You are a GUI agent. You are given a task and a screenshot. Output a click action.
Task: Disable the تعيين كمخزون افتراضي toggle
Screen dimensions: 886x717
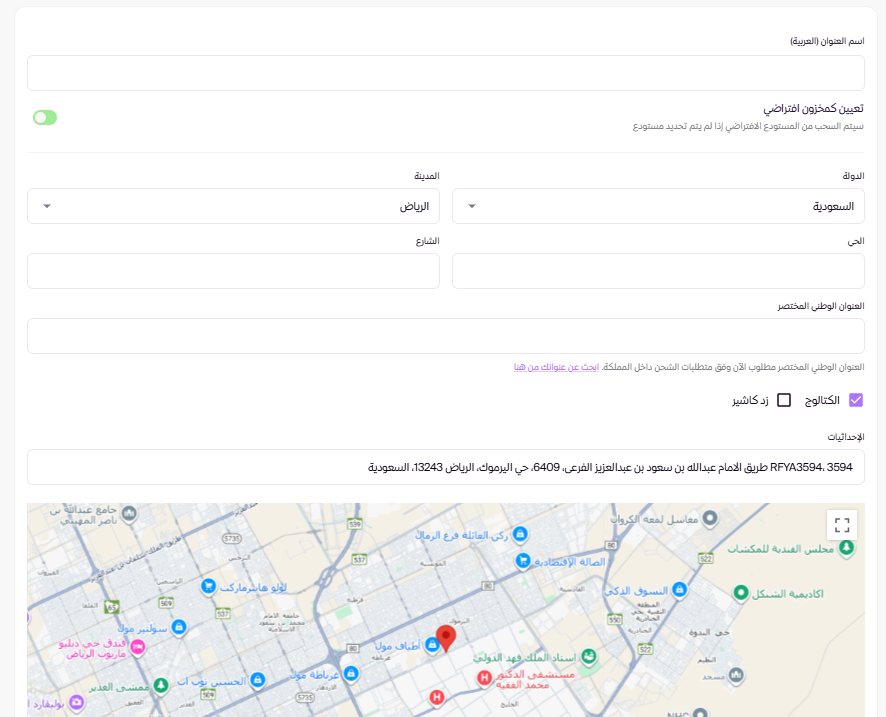[x=44, y=117]
